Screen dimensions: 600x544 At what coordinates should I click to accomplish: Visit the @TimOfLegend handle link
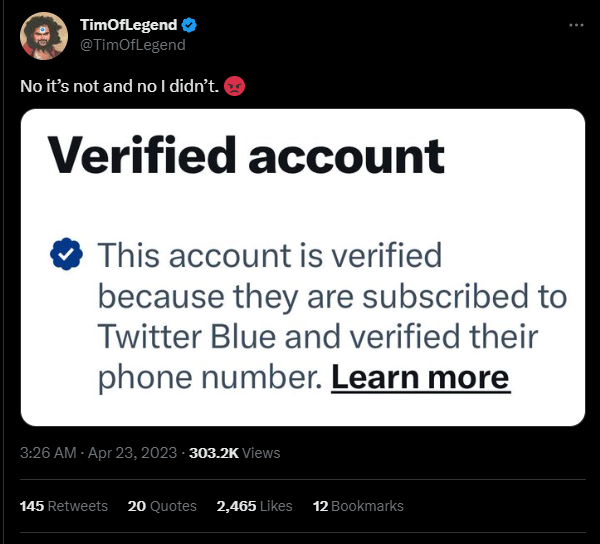click(x=133, y=45)
